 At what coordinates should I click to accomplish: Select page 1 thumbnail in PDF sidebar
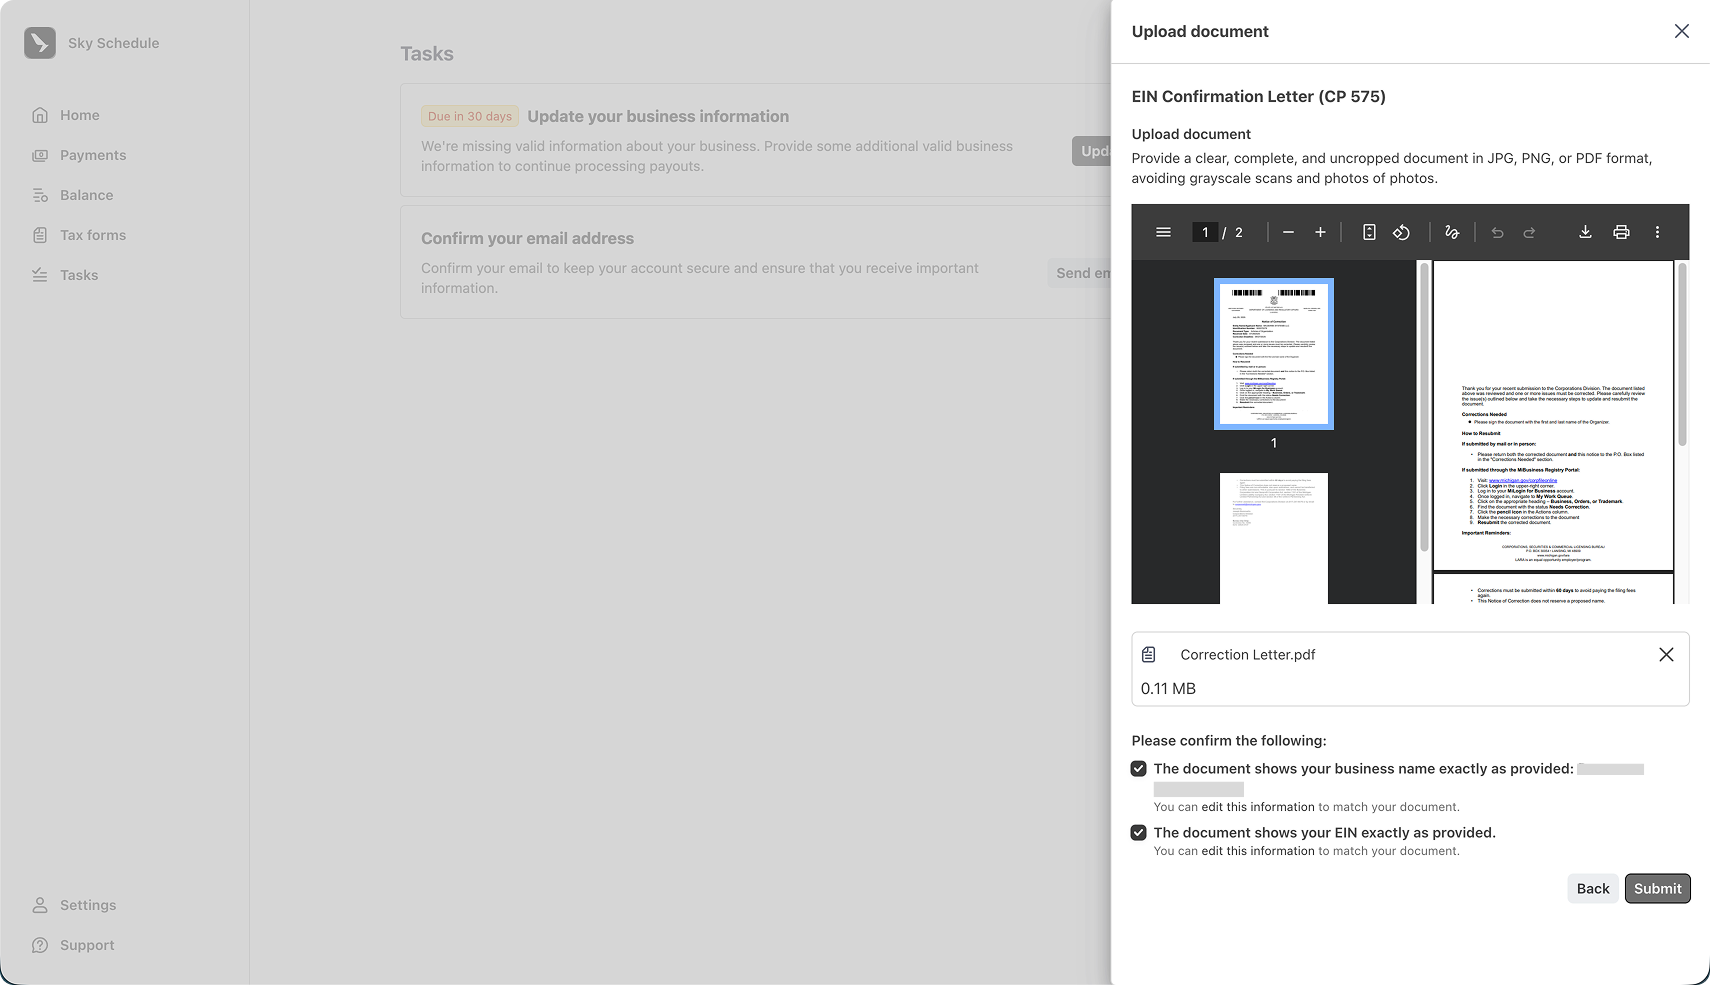(x=1273, y=354)
